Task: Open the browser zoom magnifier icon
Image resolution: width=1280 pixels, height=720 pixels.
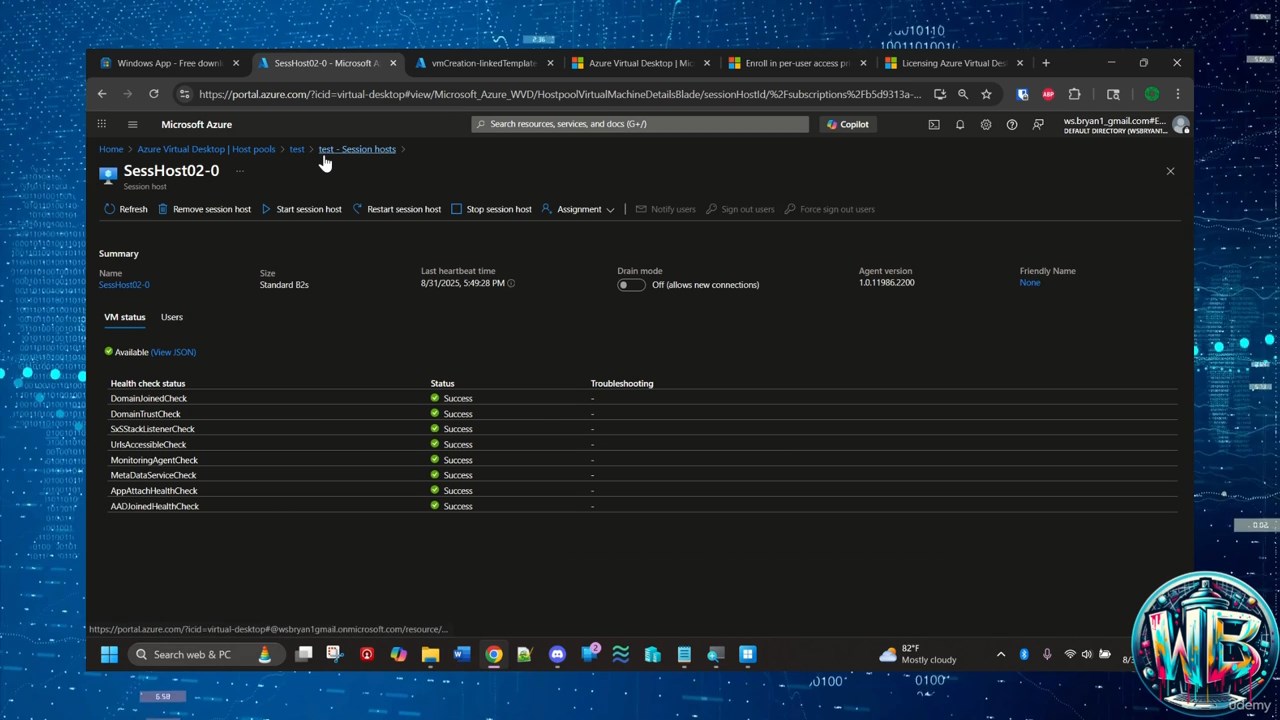Action: 962,94
